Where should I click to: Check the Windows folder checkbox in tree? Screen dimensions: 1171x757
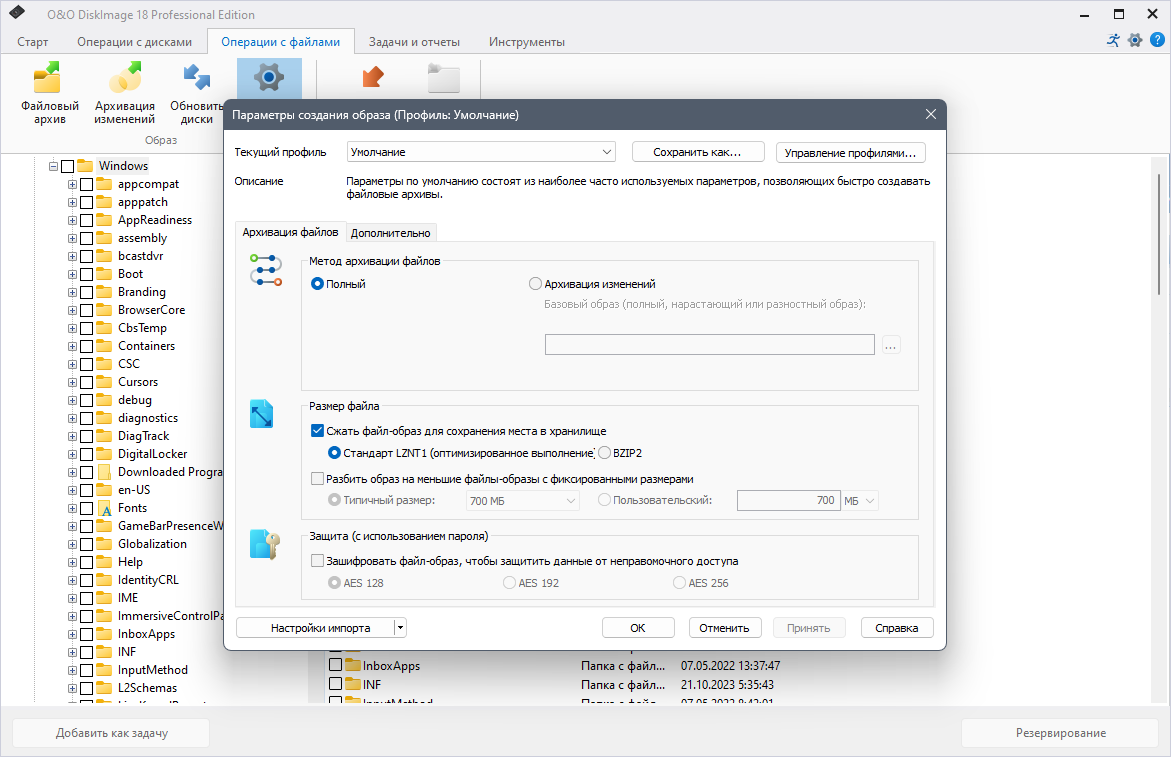click(x=67, y=166)
